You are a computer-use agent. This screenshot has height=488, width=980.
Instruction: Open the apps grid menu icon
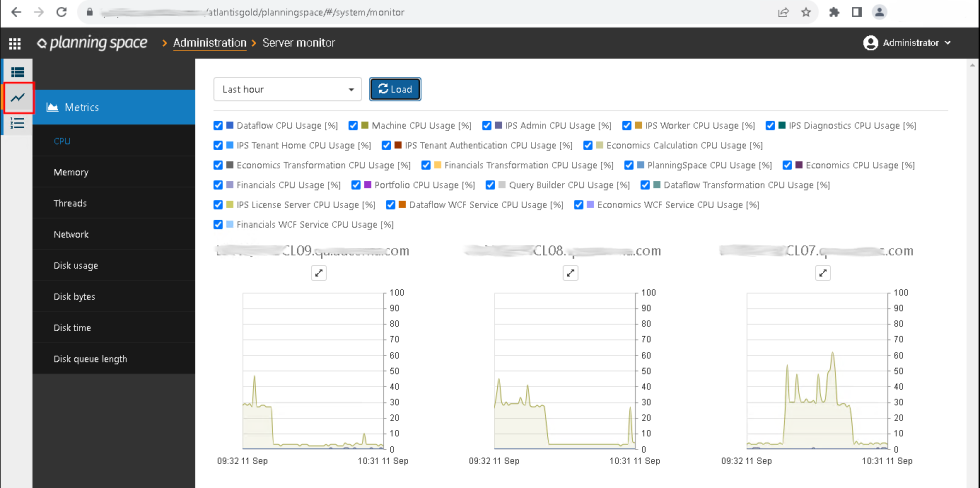click(14, 43)
